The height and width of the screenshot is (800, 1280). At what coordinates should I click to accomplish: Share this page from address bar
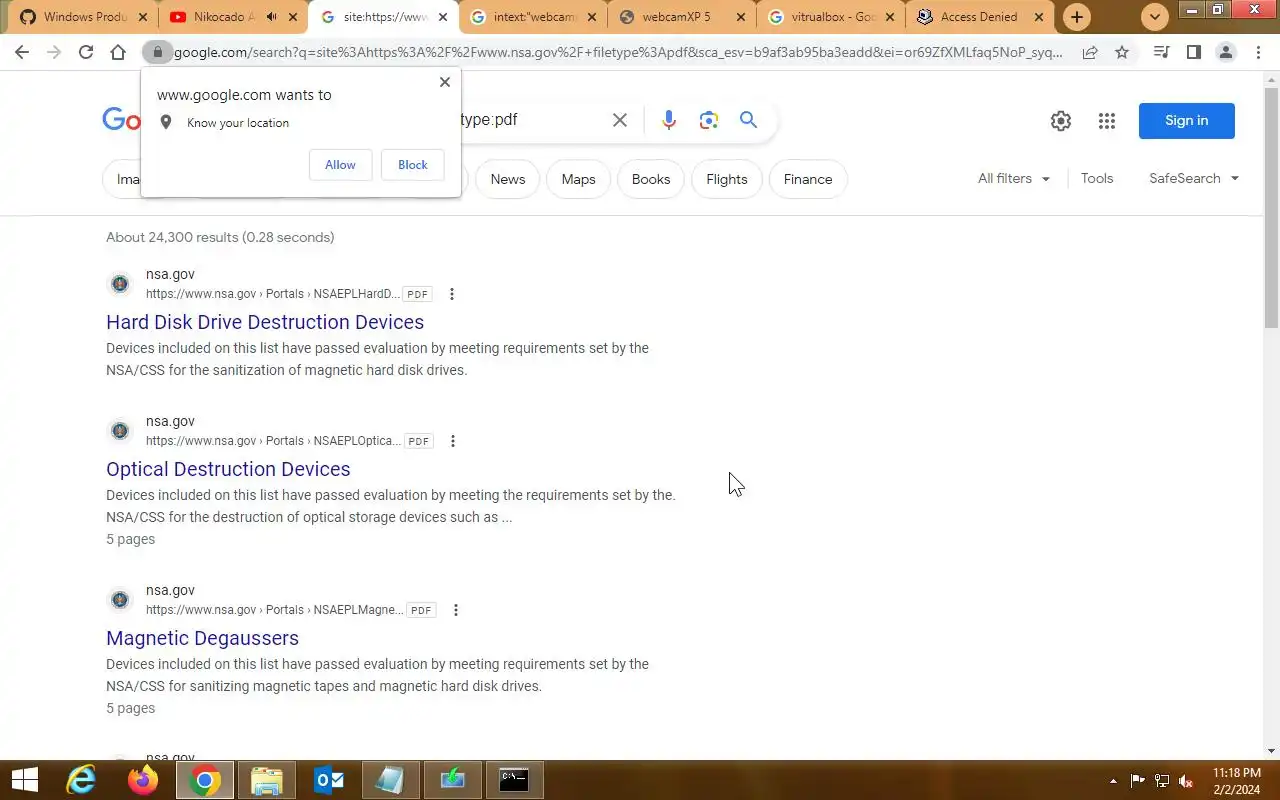pos(1090,52)
